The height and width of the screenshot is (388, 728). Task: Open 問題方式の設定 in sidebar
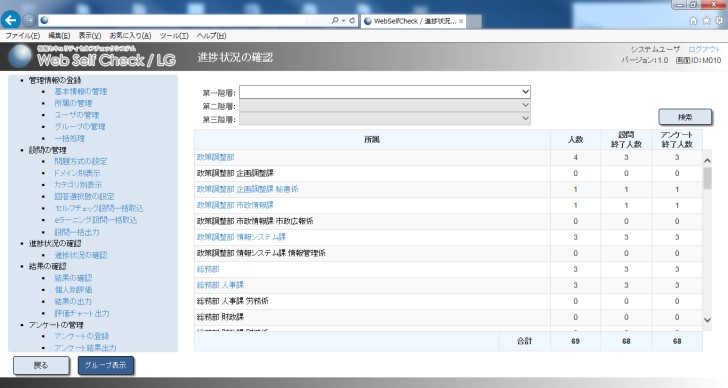(x=81, y=161)
